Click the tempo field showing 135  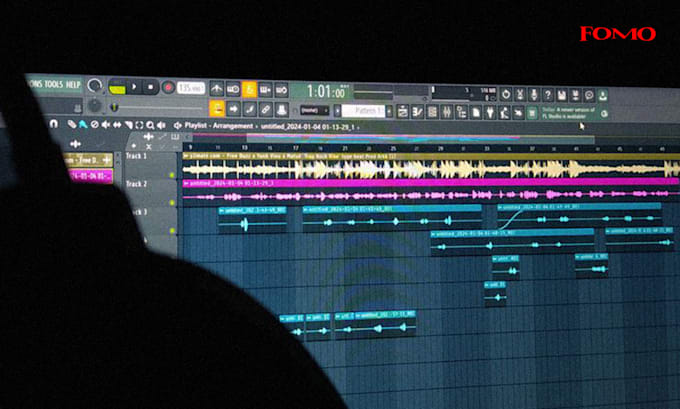pyautogui.click(x=191, y=88)
